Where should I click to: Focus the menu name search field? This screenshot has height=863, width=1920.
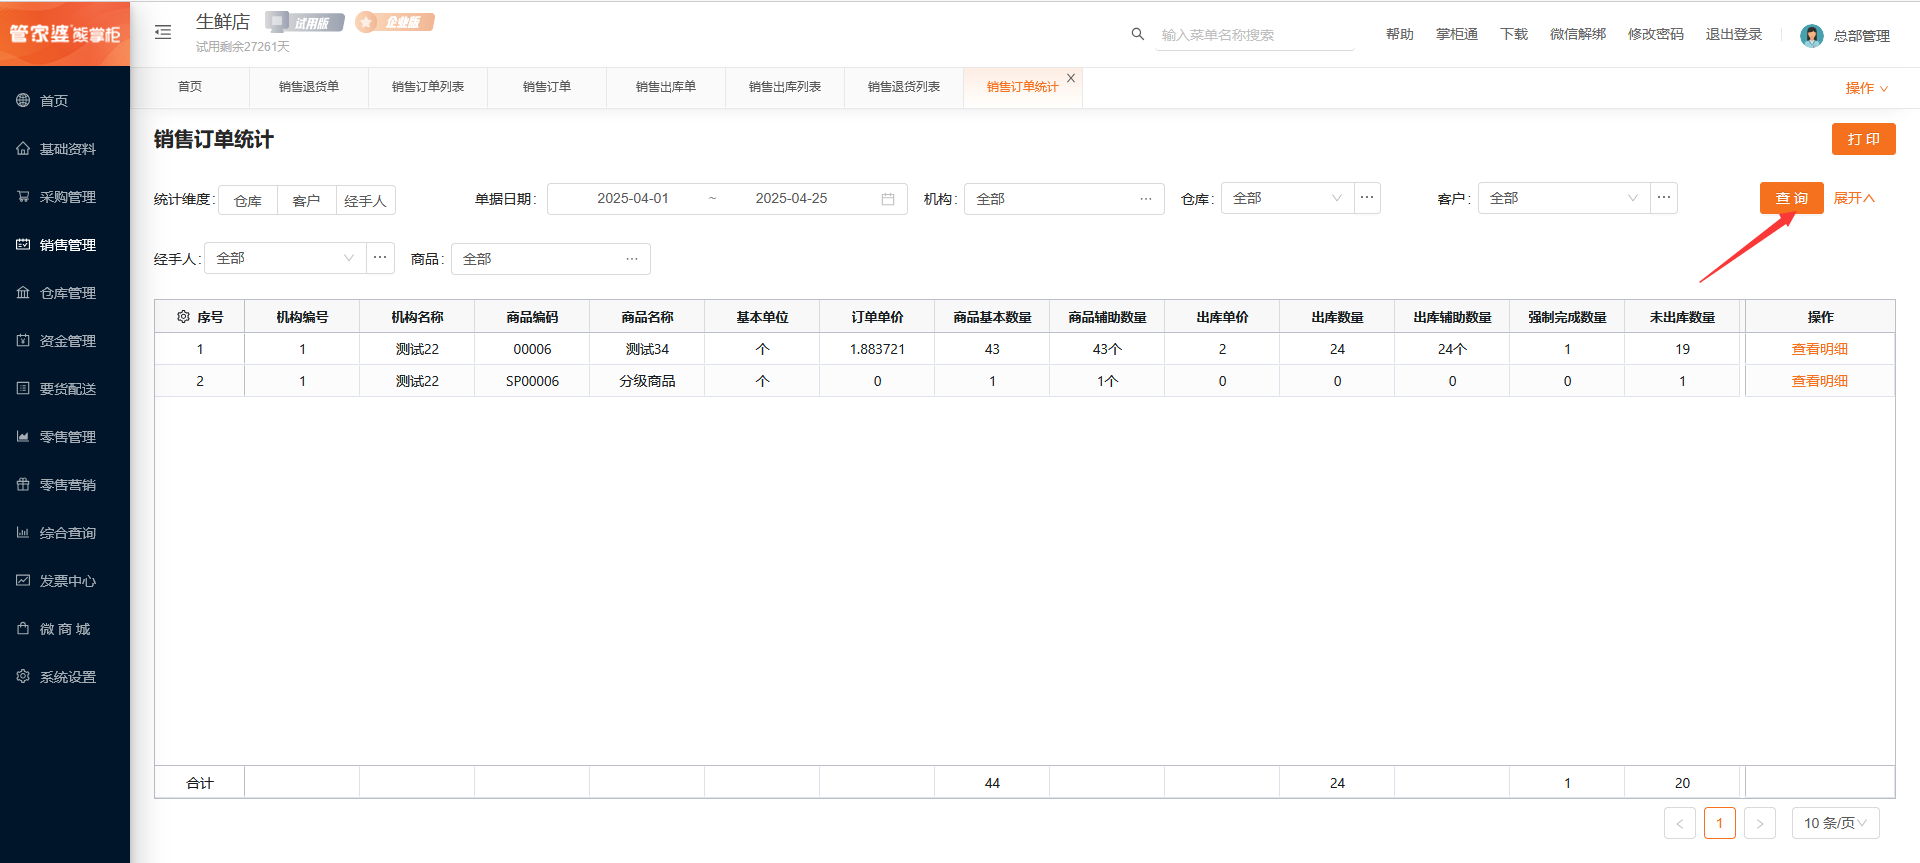click(1255, 35)
